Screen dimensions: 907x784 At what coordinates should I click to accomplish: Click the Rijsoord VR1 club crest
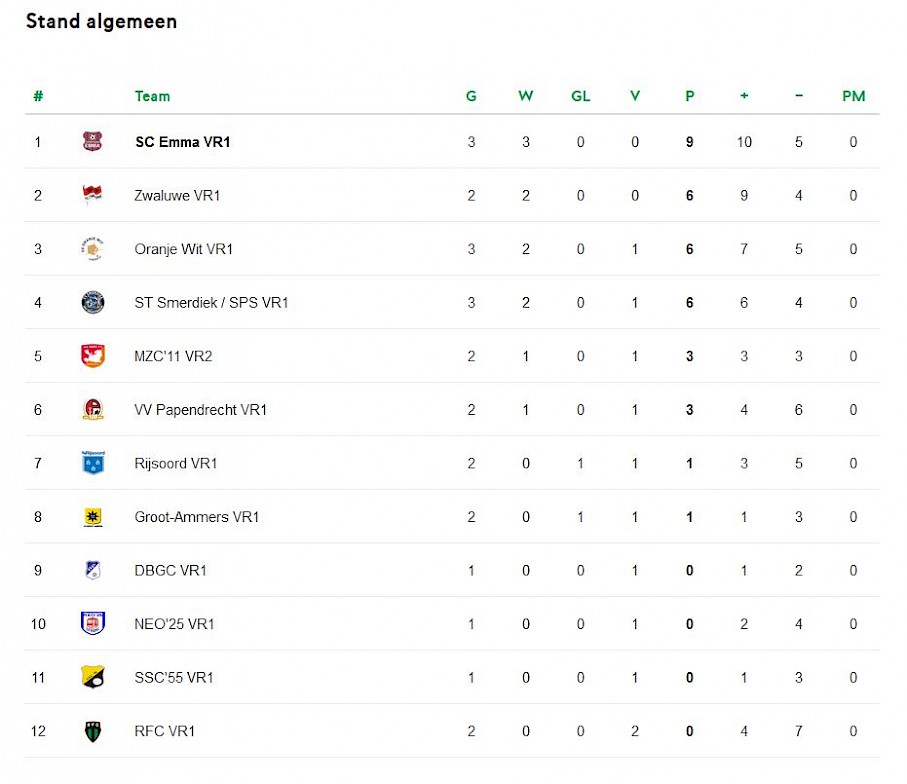pos(92,463)
